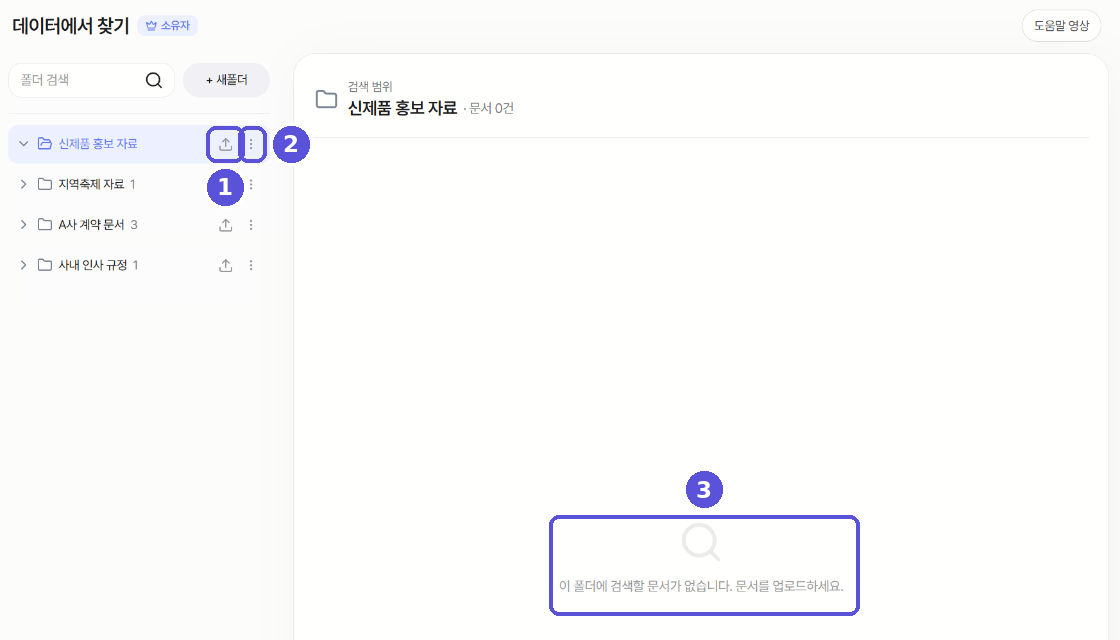Create a folder with + 새폴더 button

click(226, 80)
